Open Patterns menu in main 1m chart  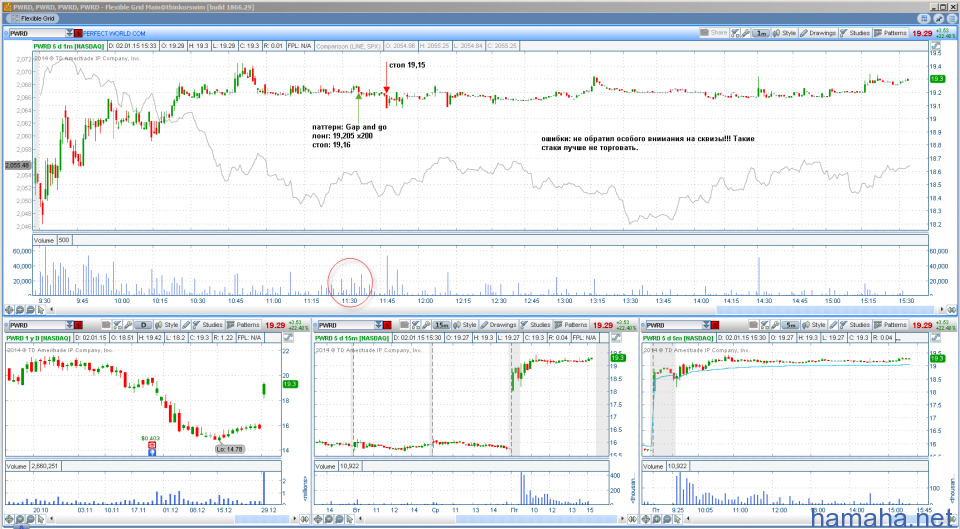point(891,33)
